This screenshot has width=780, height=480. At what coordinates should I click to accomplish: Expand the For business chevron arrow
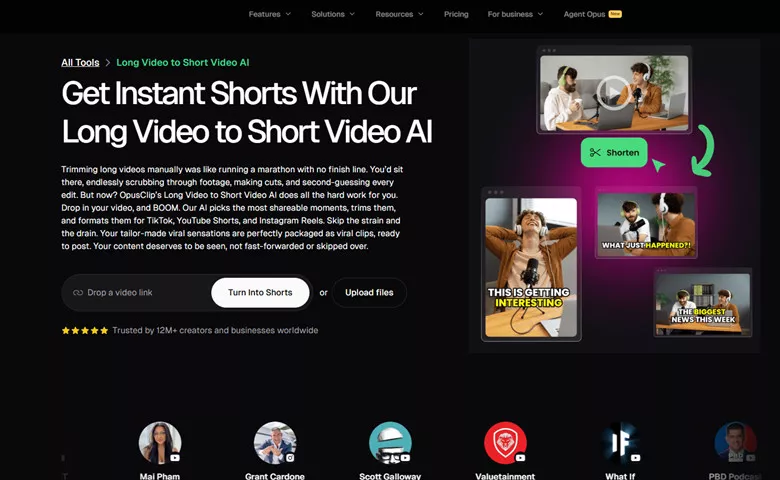(x=540, y=14)
